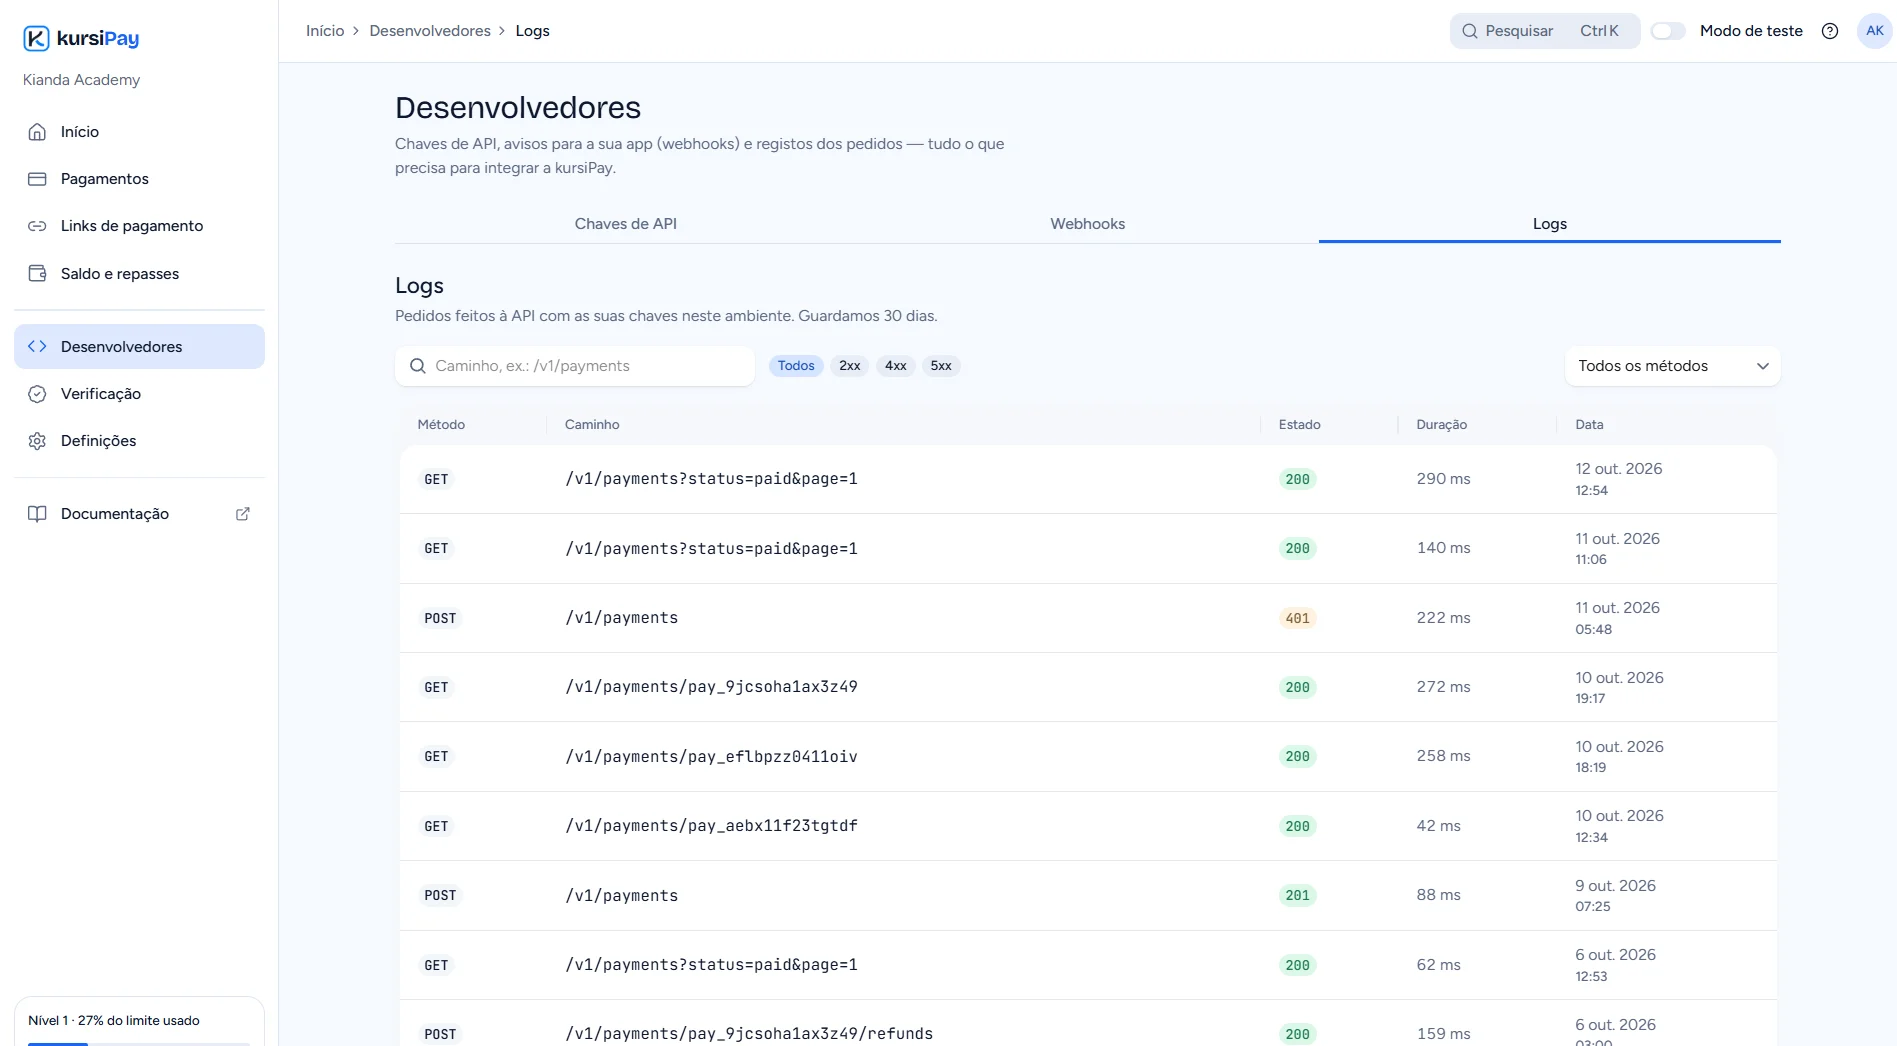Open the Pesquisar search button
Image resolution: width=1897 pixels, height=1046 pixels.
[x=1545, y=31]
